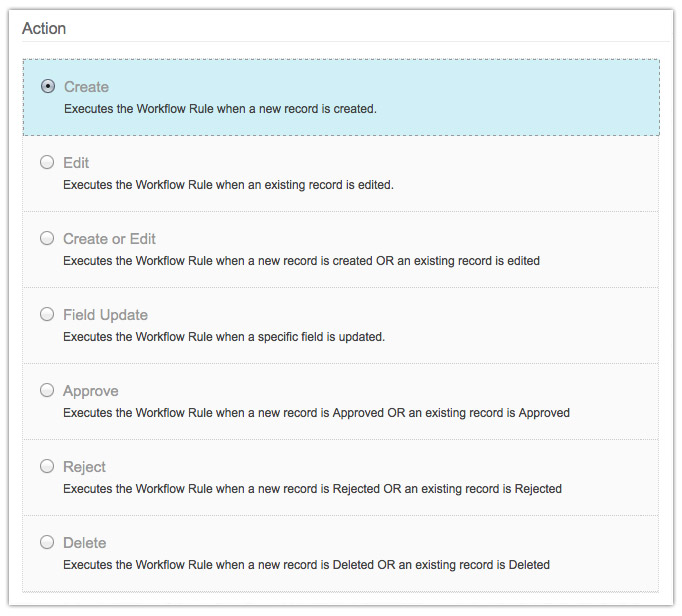Click the 'Approve' option label
The image size is (682, 616).
click(90, 391)
